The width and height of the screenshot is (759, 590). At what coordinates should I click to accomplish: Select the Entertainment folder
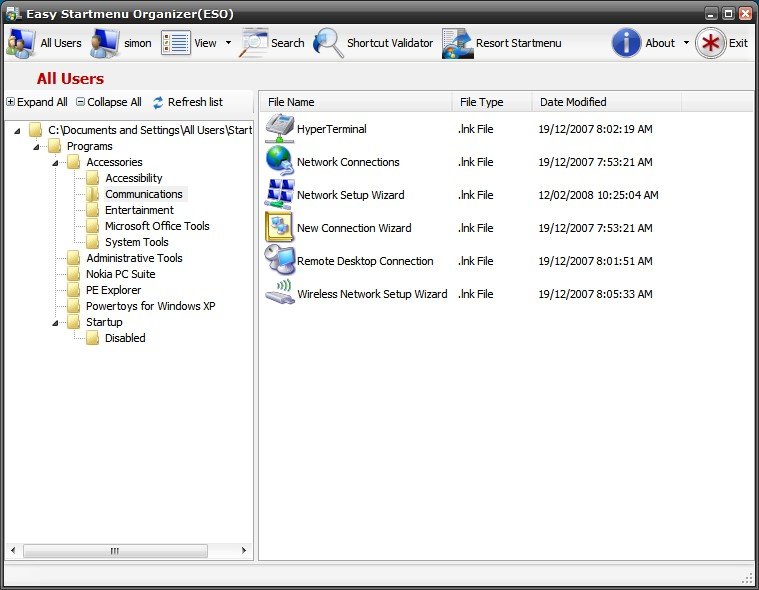[x=139, y=210]
